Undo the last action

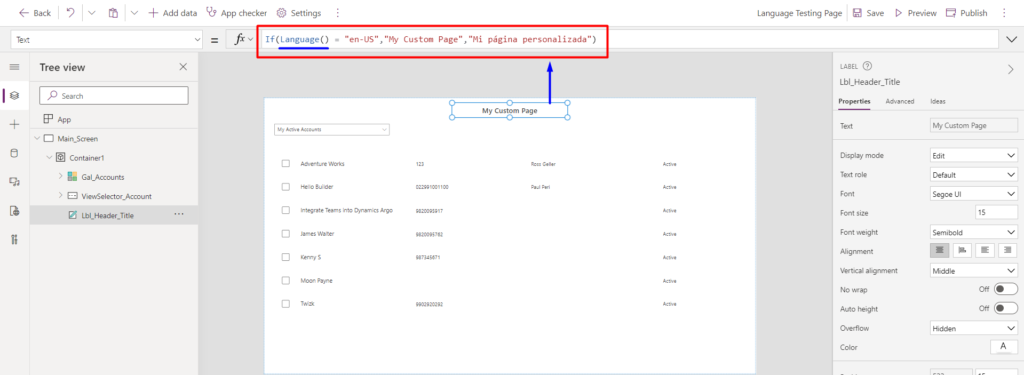(x=71, y=13)
